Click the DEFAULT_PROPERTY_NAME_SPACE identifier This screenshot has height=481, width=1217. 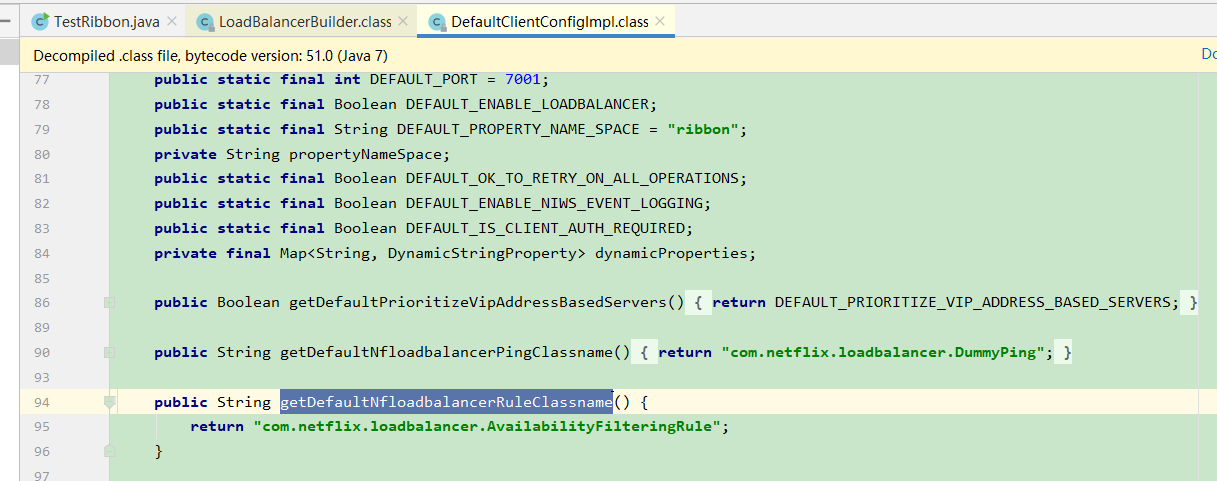(x=519, y=129)
